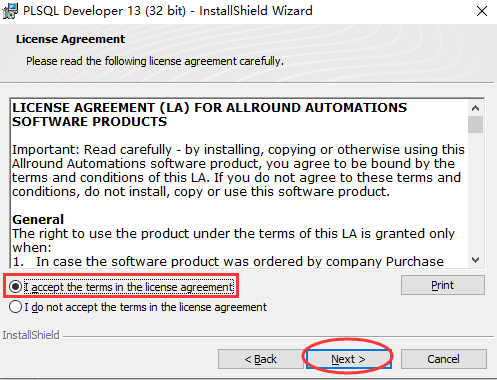497x380 pixels.
Task: Click numbered item "1. In case the software product"
Action: 228,262
